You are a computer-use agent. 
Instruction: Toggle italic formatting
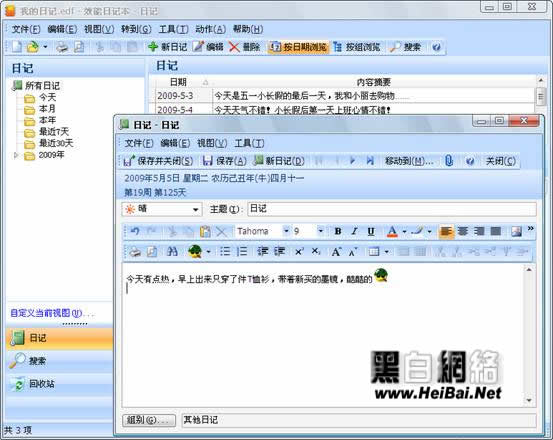[x=354, y=231]
